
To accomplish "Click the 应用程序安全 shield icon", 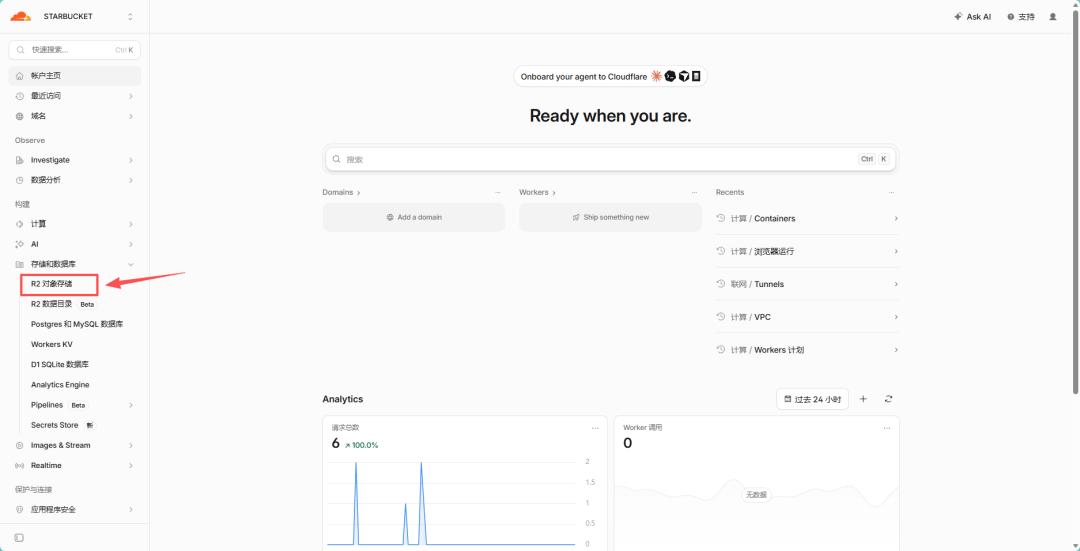I will [19, 510].
